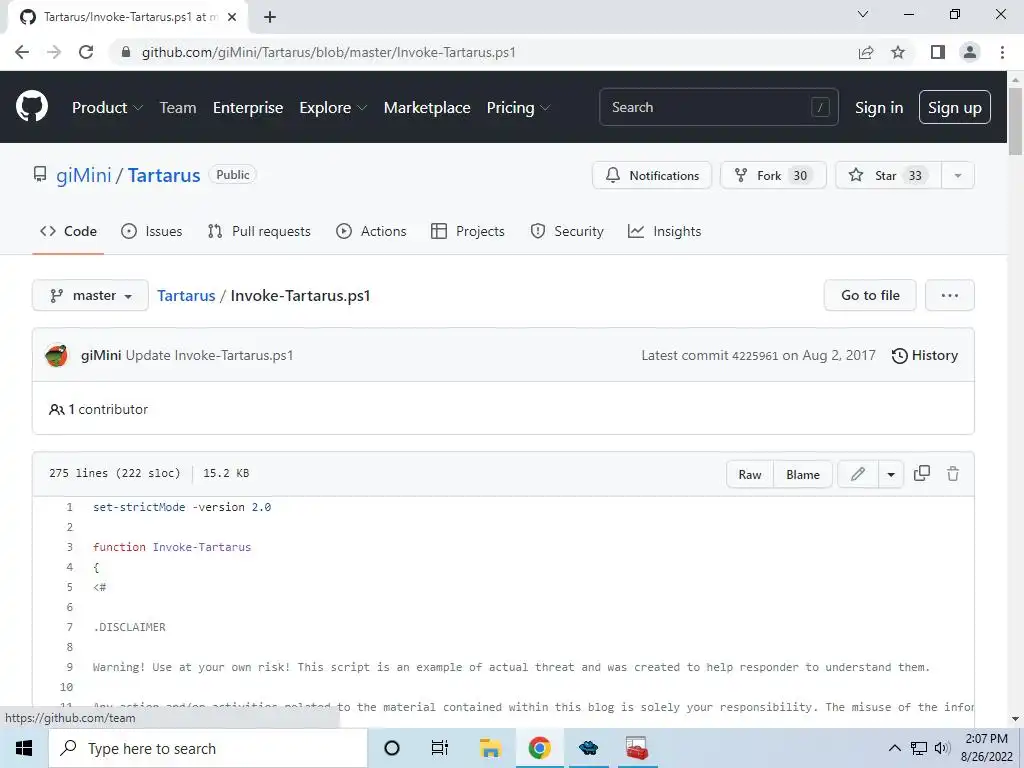Click the volume icon in system tray
This screenshot has width=1024, height=768.
(942, 748)
